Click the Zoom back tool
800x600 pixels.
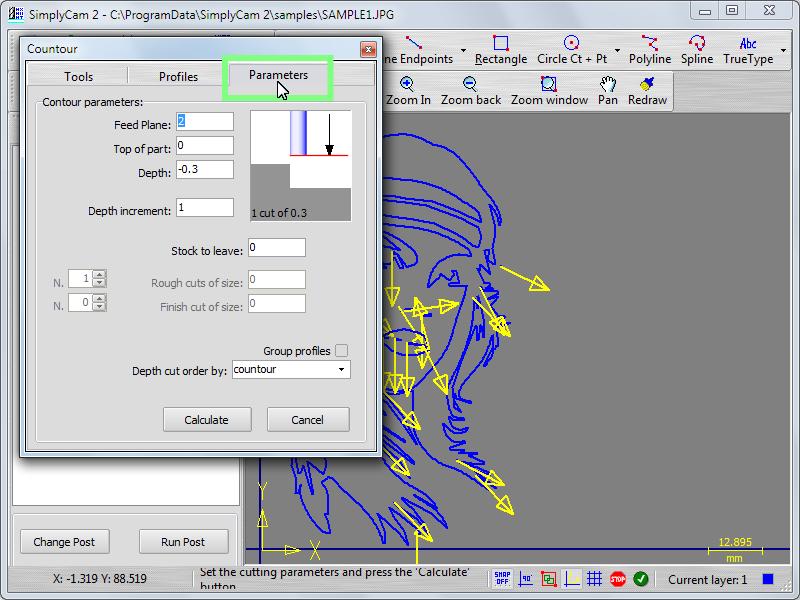[470, 91]
